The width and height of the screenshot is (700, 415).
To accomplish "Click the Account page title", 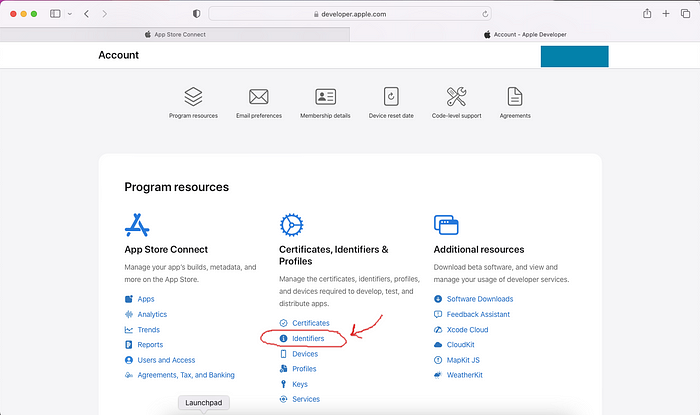I will pos(118,55).
